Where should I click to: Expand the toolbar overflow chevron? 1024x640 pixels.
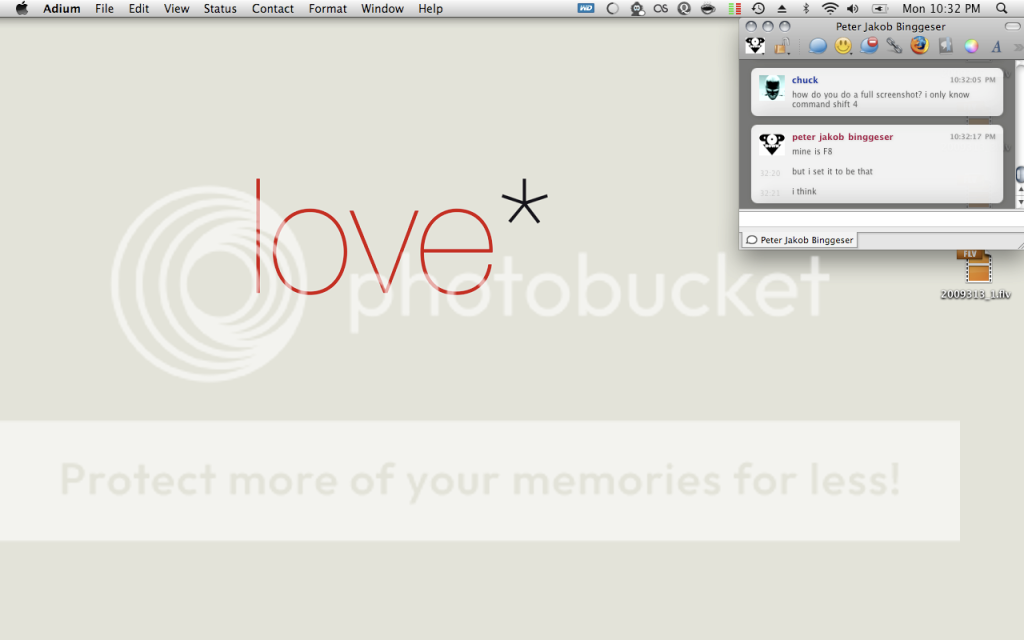tap(1018, 46)
